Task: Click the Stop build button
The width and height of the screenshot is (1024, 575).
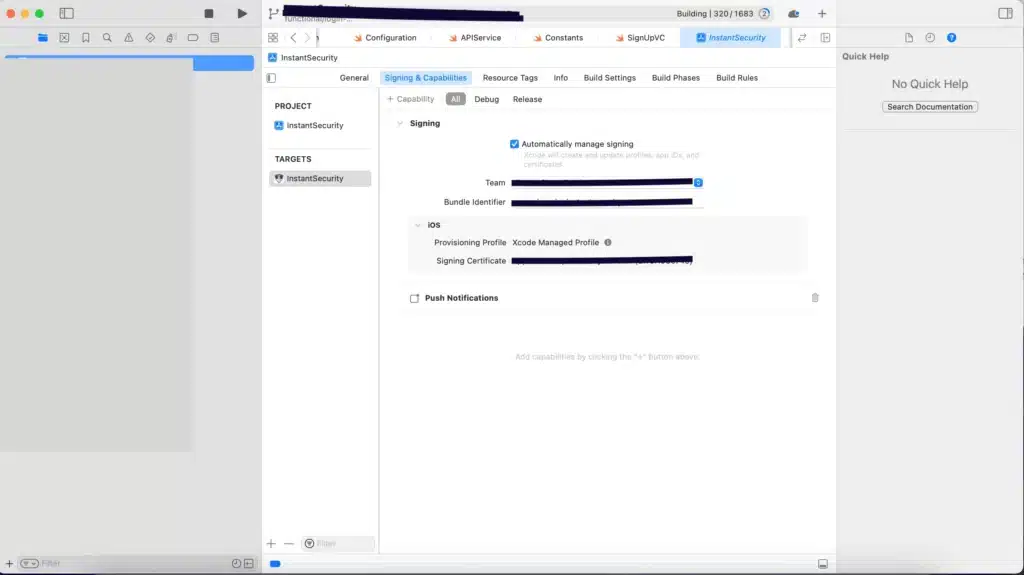Action: pyautogui.click(x=209, y=14)
